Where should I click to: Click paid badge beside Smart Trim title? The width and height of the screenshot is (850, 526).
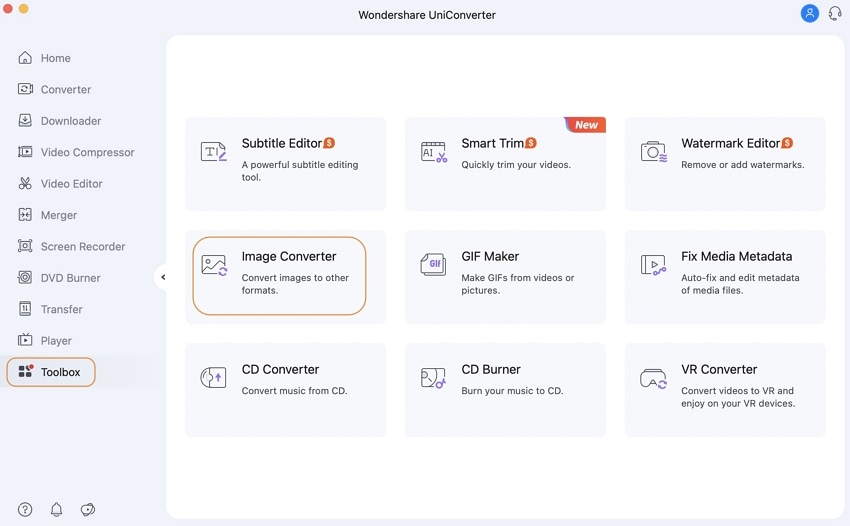[x=531, y=143]
